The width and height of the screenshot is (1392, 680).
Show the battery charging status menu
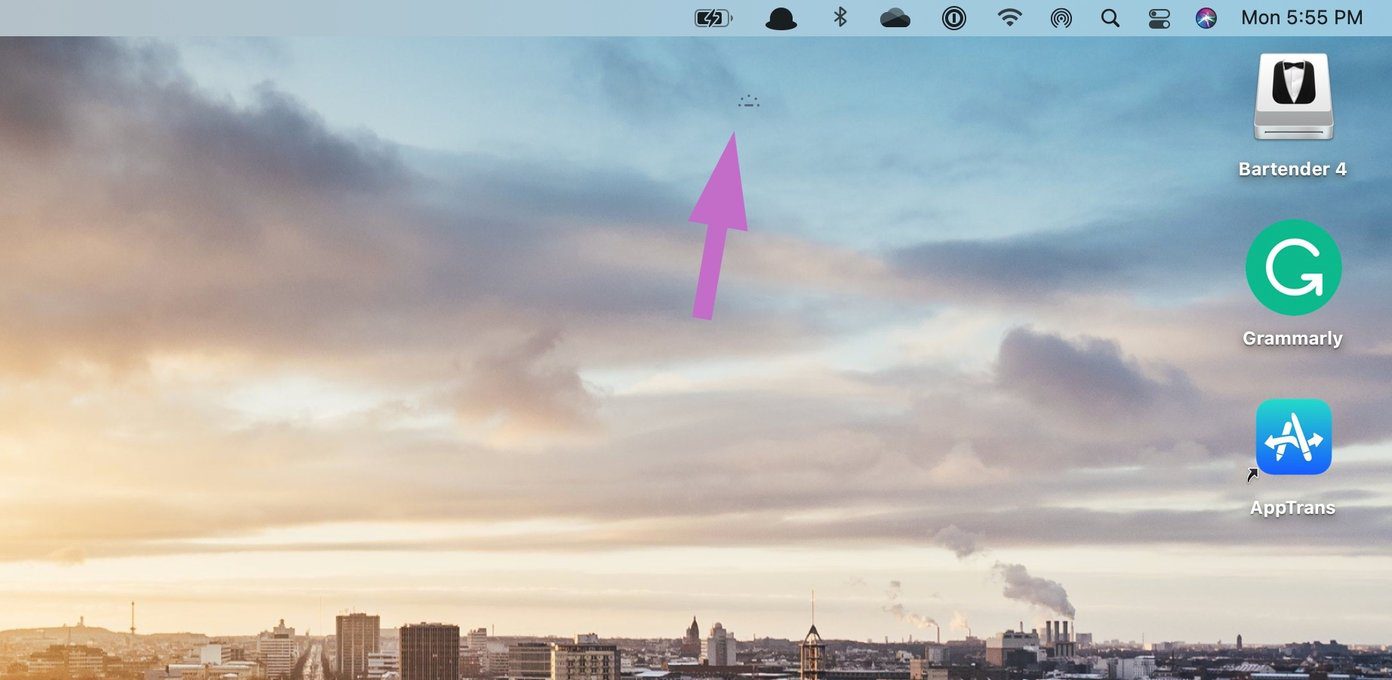tap(714, 18)
